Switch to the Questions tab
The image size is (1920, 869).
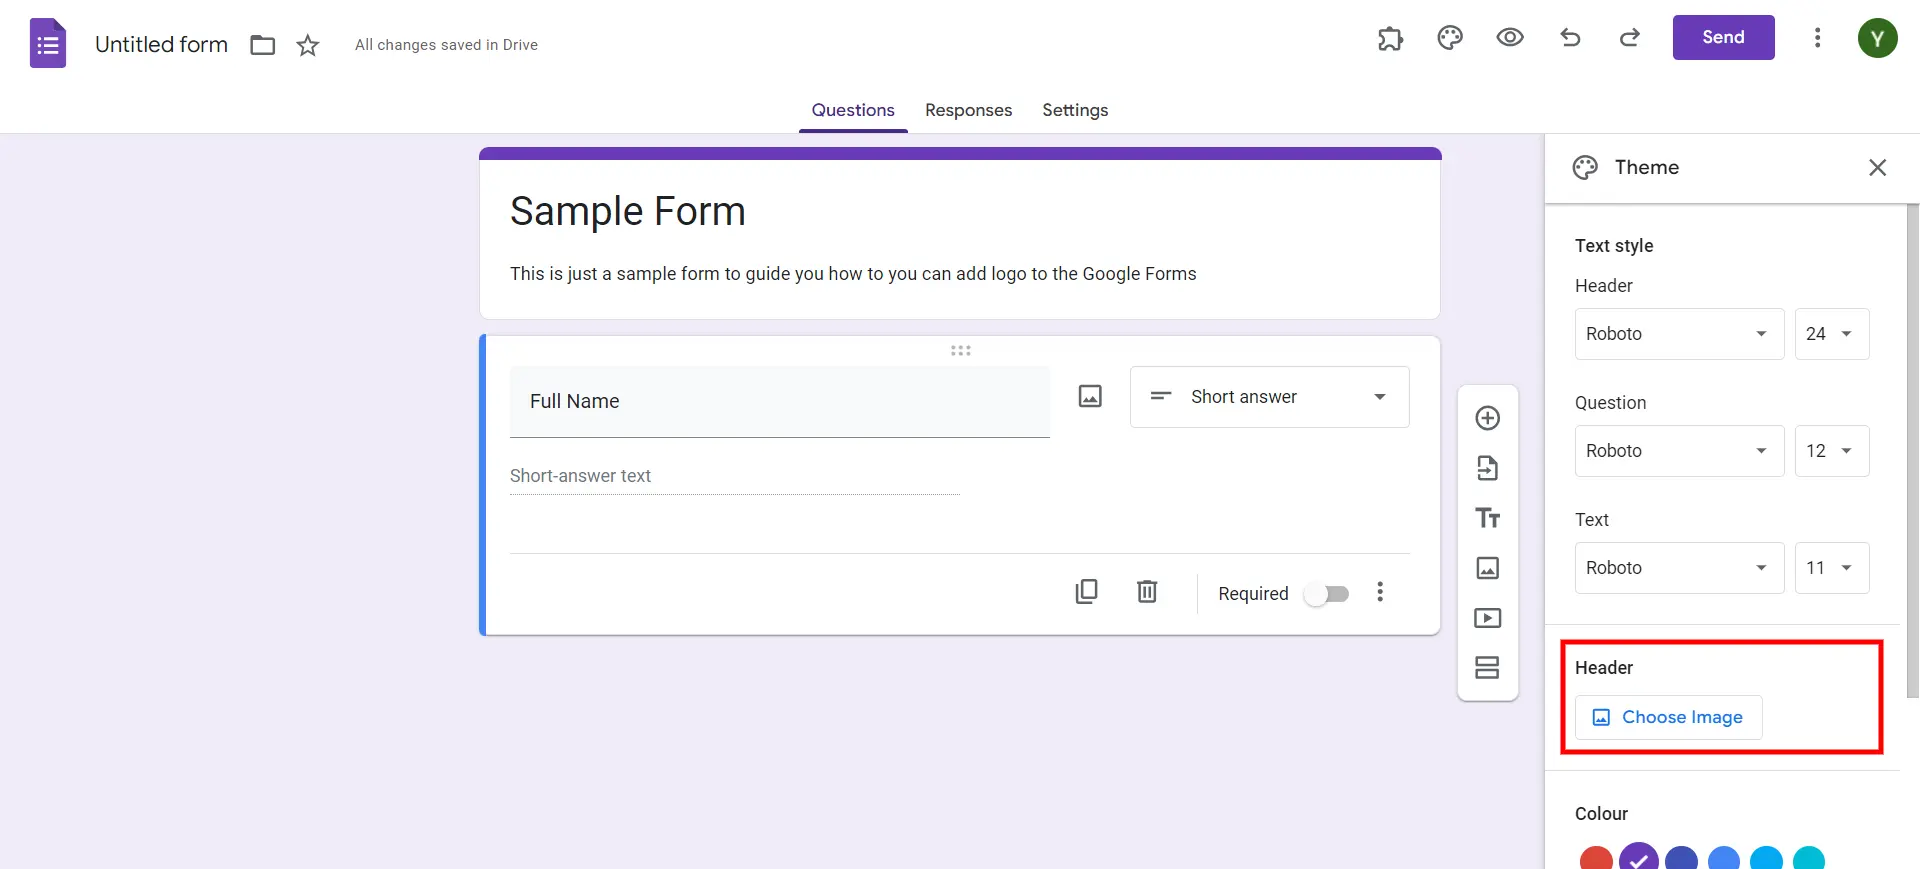pyautogui.click(x=853, y=110)
